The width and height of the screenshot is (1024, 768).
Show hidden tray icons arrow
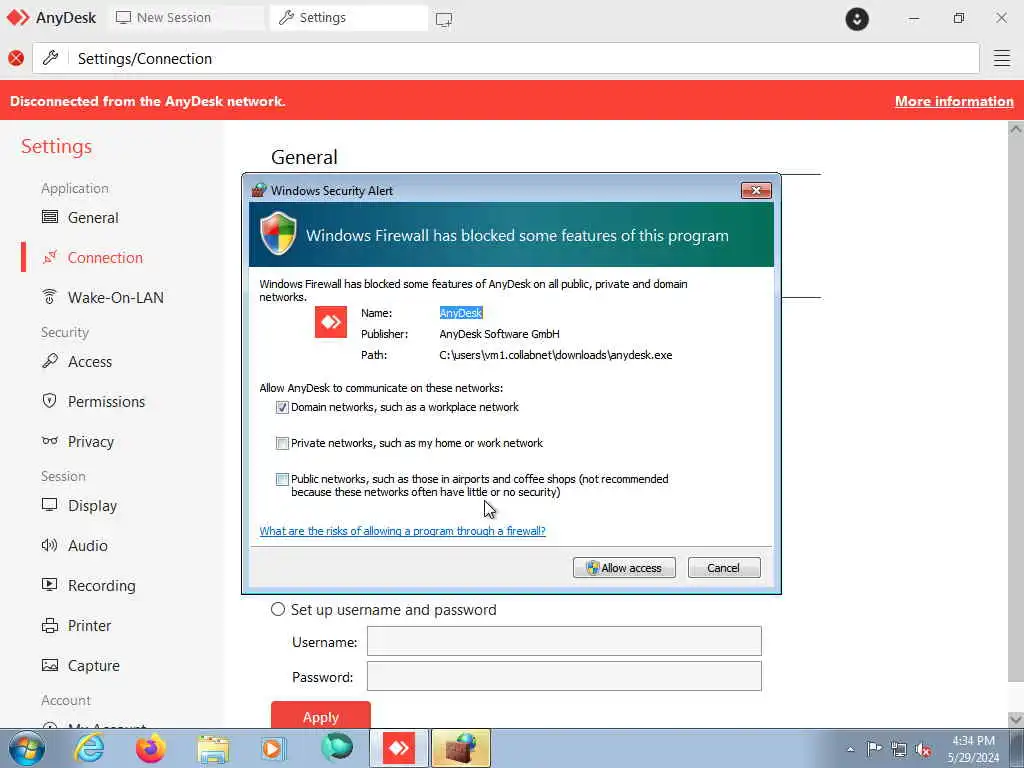pyautogui.click(x=850, y=749)
